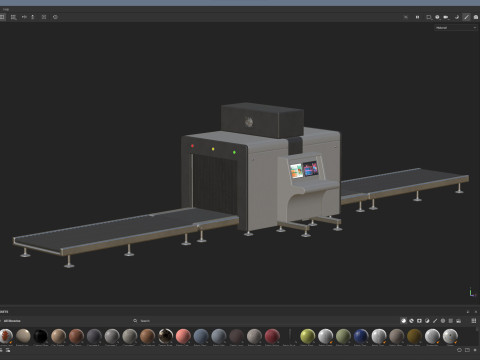This screenshot has height=360, width=480.
Task: Open the Material channel display dropdown
Action: point(456,28)
